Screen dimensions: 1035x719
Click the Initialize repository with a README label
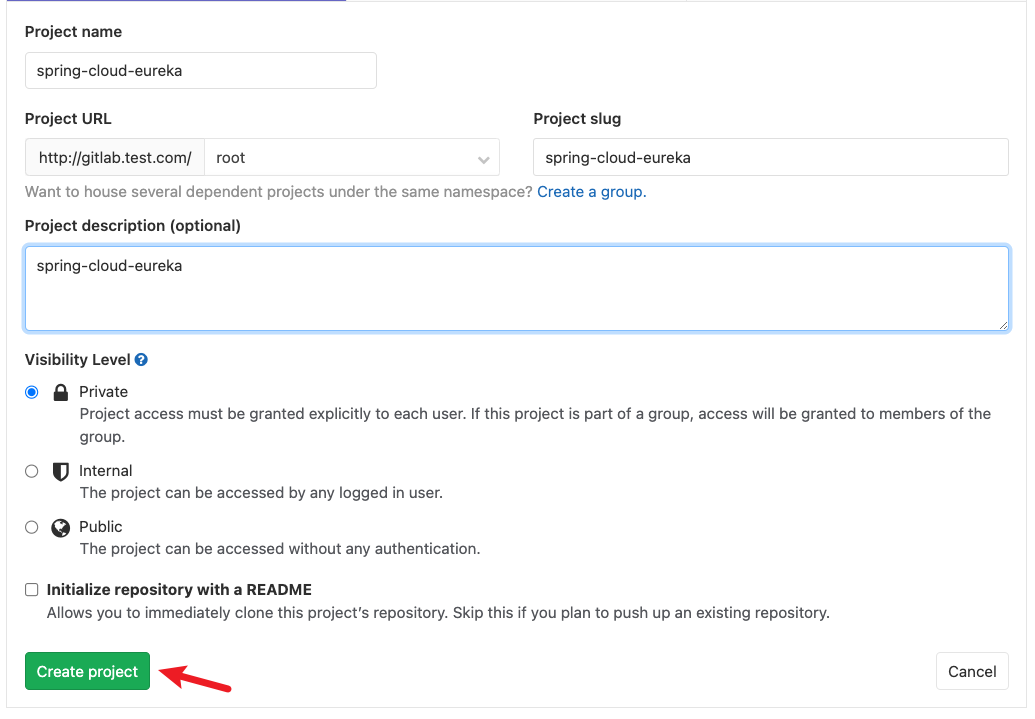click(x=179, y=590)
